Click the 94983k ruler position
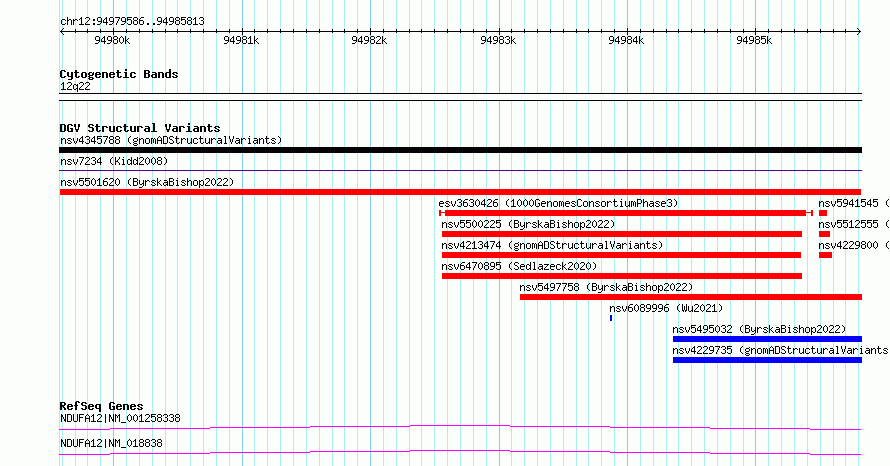890x466 pixels. 498,40
